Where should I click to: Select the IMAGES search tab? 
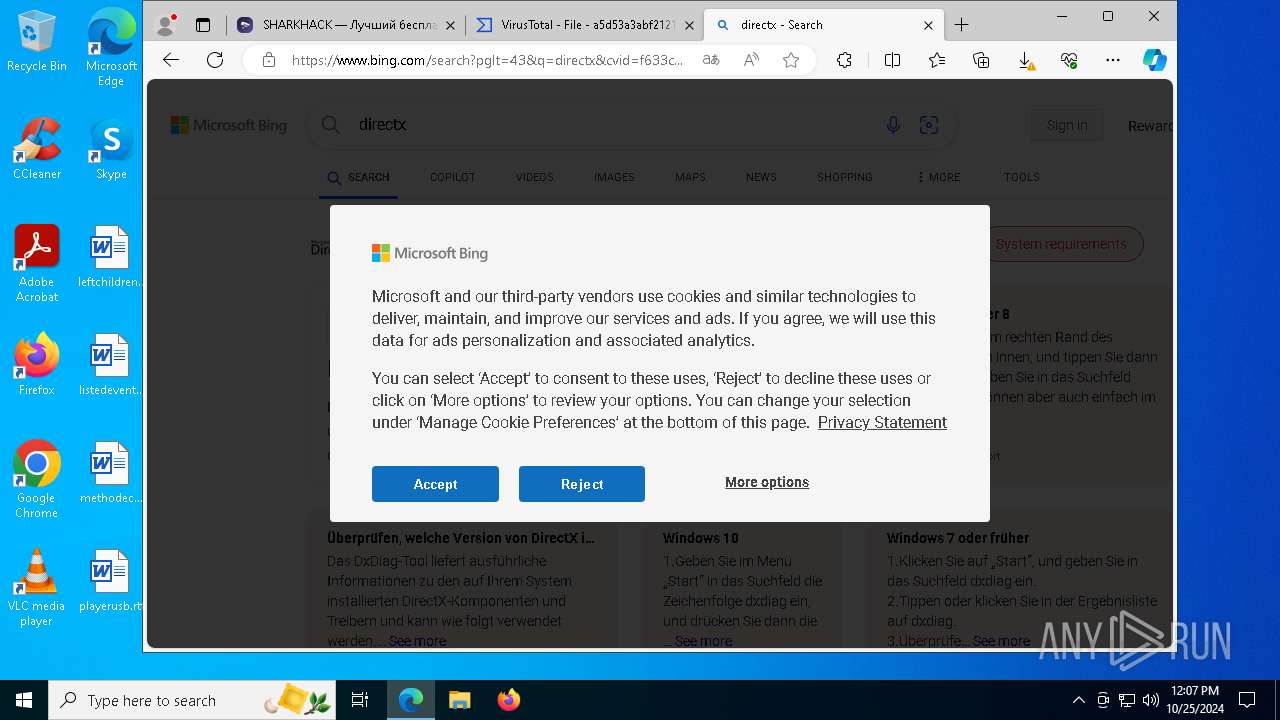pyautogui.click(x=614, y=177)
